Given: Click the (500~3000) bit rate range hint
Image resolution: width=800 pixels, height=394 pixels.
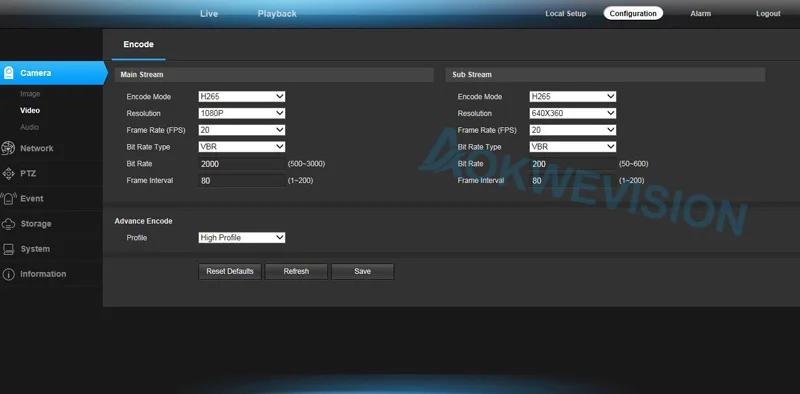Looking at the screenshot, I should click(x=306, y=164).
